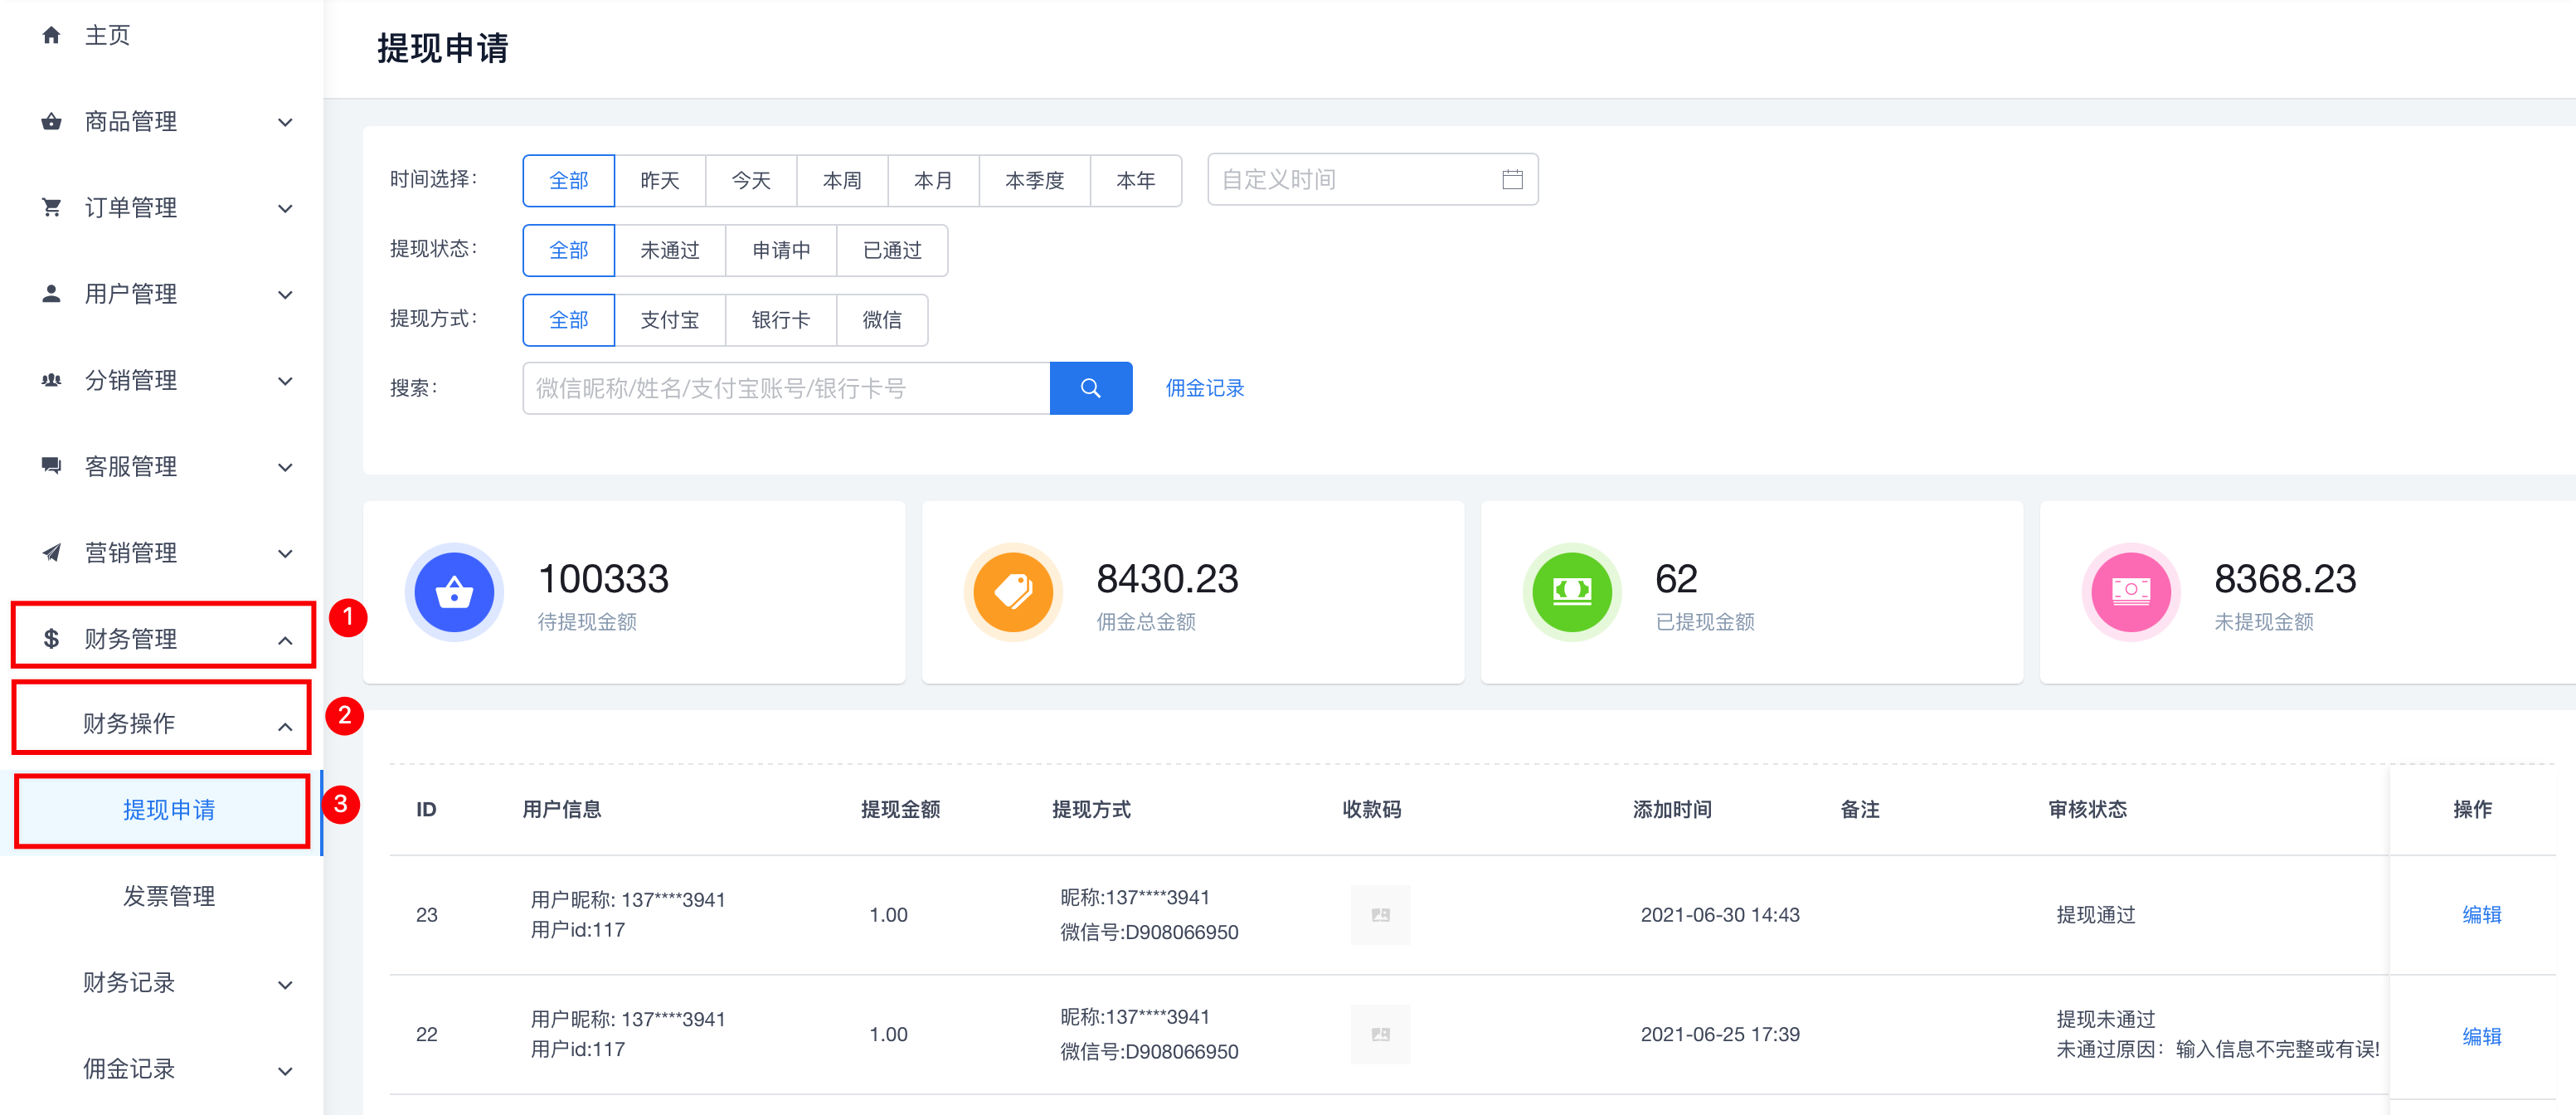
Task: Open 发票管理 menu item
Action: pos(169,897)
